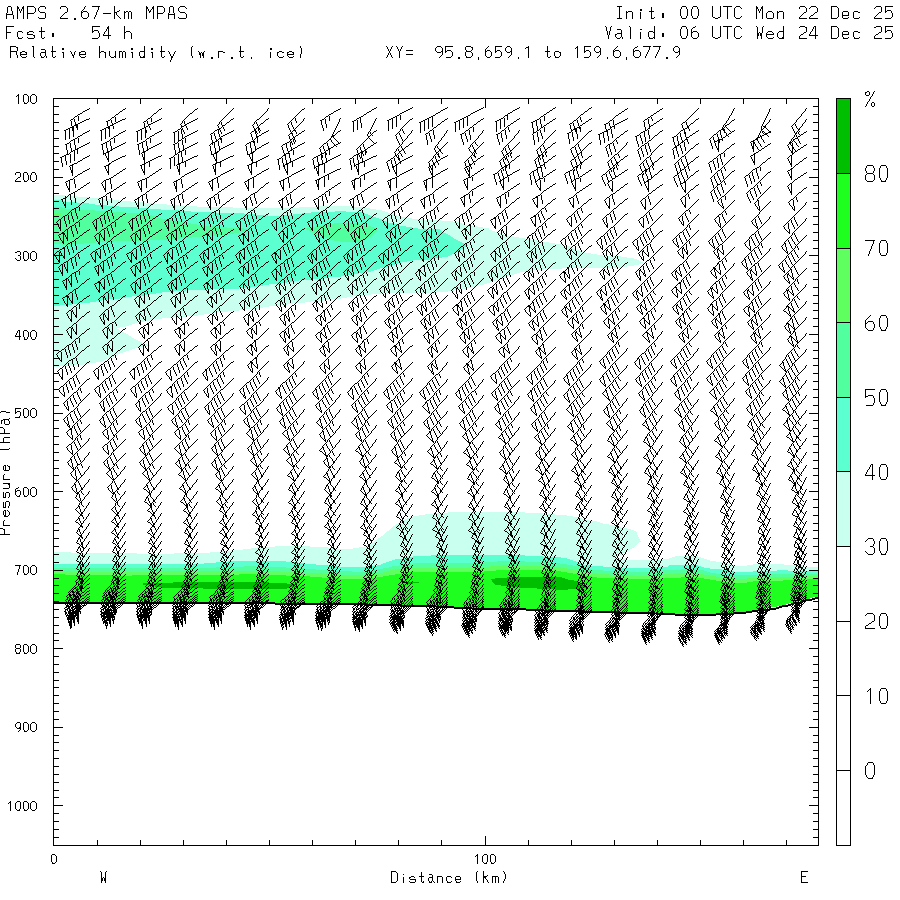Select the bright green 70-80% colorbar swatch
900x900 pixels.
[x=843, y=211]
